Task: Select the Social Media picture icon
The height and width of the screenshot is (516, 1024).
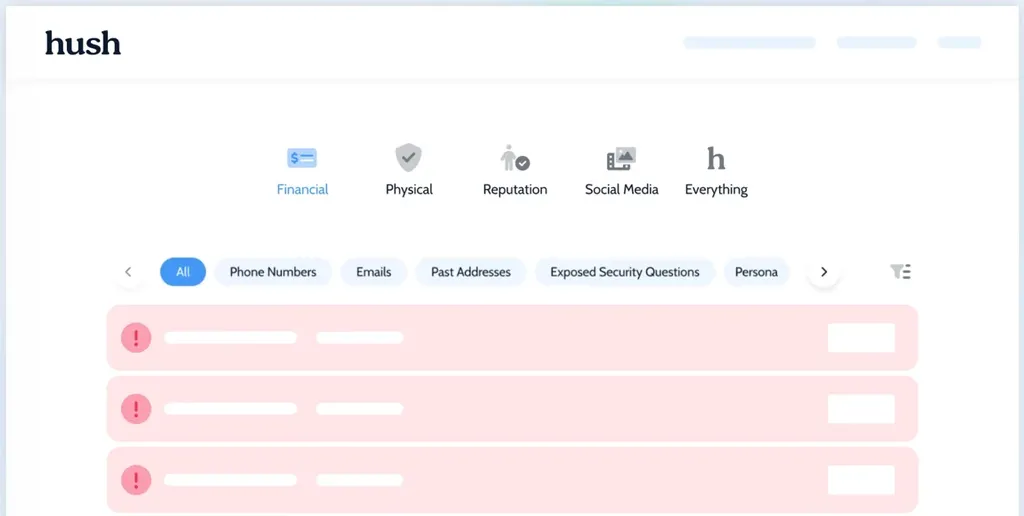Action: click(x=621, y=159)
